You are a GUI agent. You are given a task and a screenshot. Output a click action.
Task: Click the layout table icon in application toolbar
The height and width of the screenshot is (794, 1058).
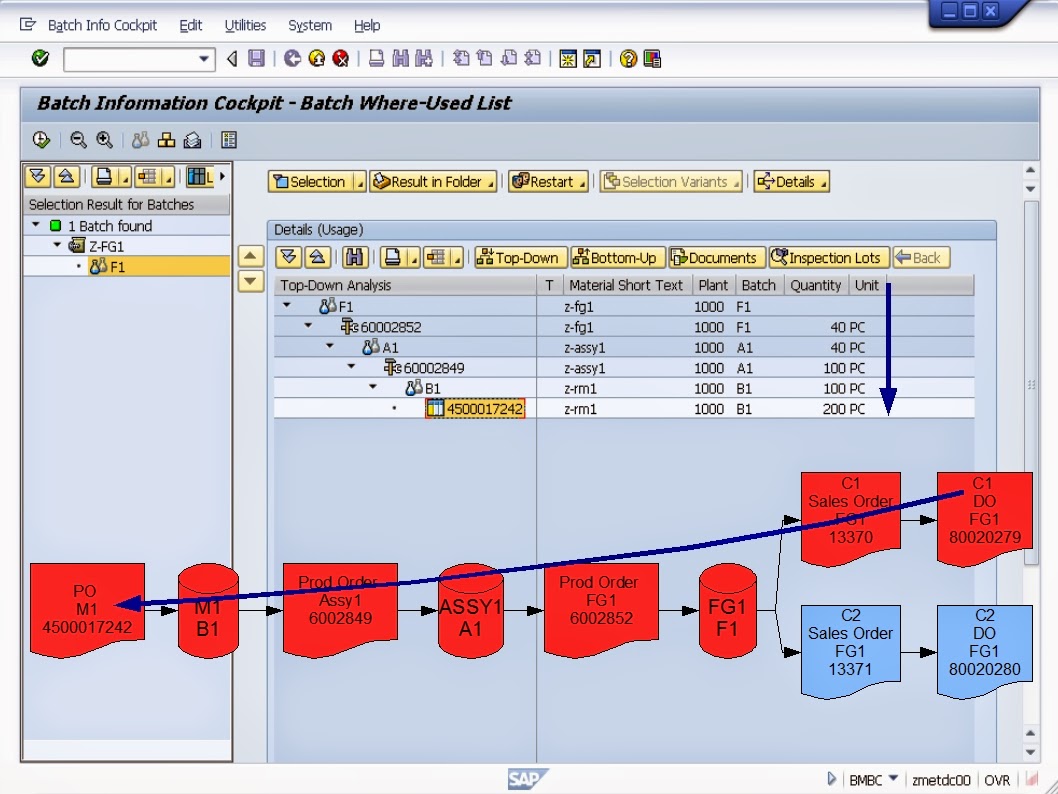(x=229, y=140)
